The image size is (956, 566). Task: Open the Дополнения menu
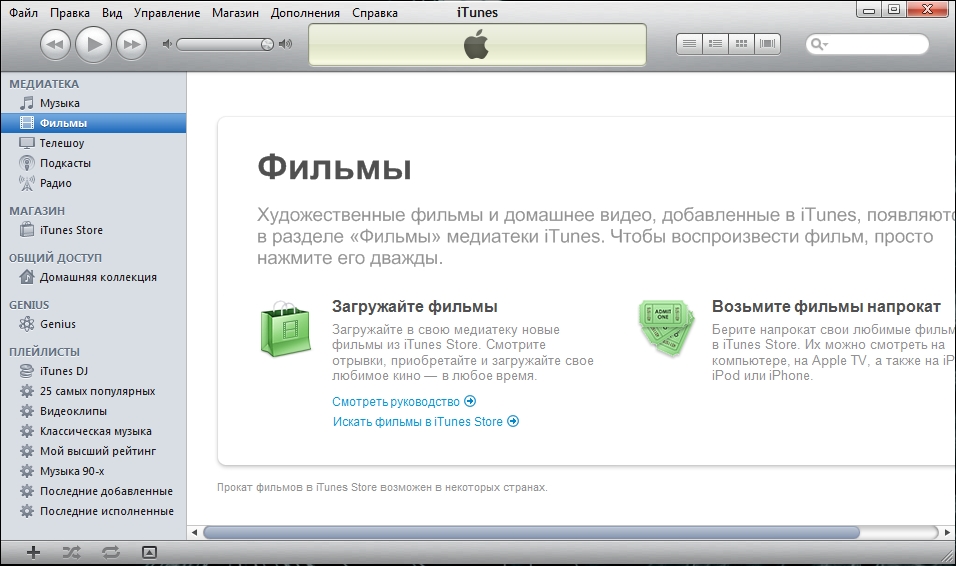[x=305, y=13]
